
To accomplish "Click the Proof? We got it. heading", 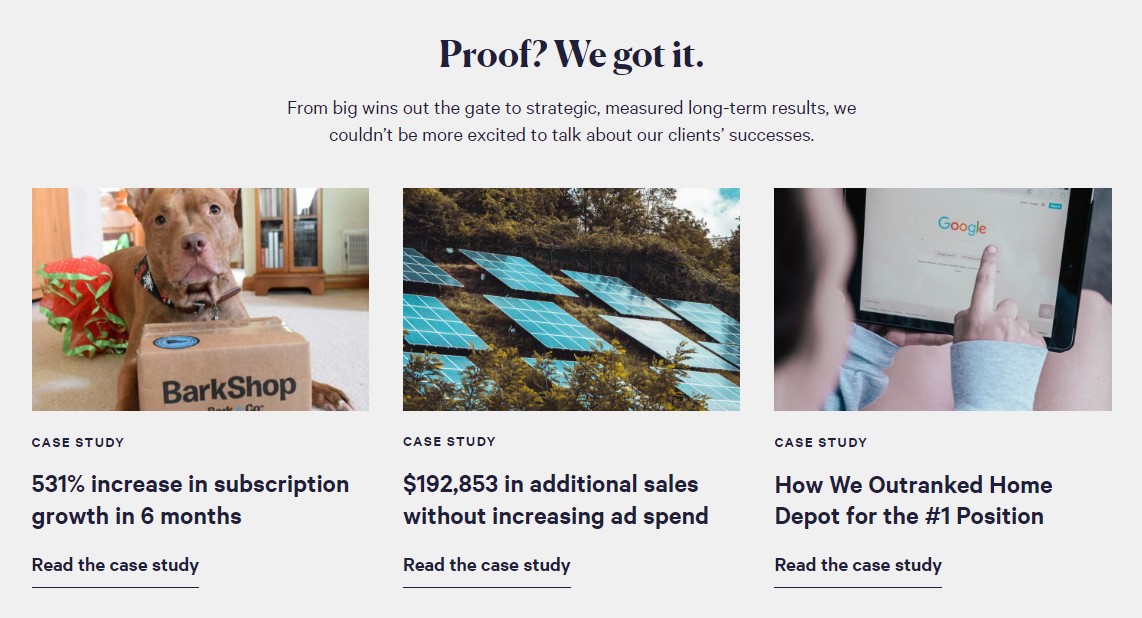I will point(571,55).
